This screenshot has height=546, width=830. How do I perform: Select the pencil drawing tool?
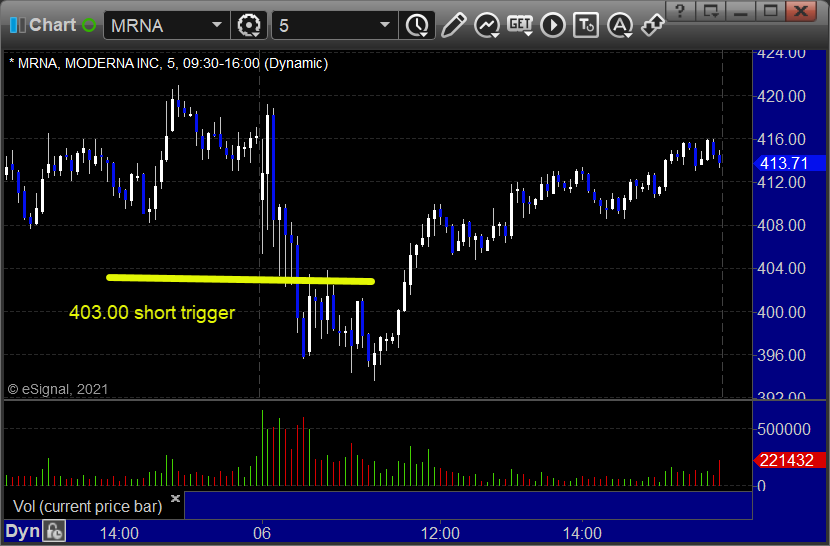pos(453,25)
